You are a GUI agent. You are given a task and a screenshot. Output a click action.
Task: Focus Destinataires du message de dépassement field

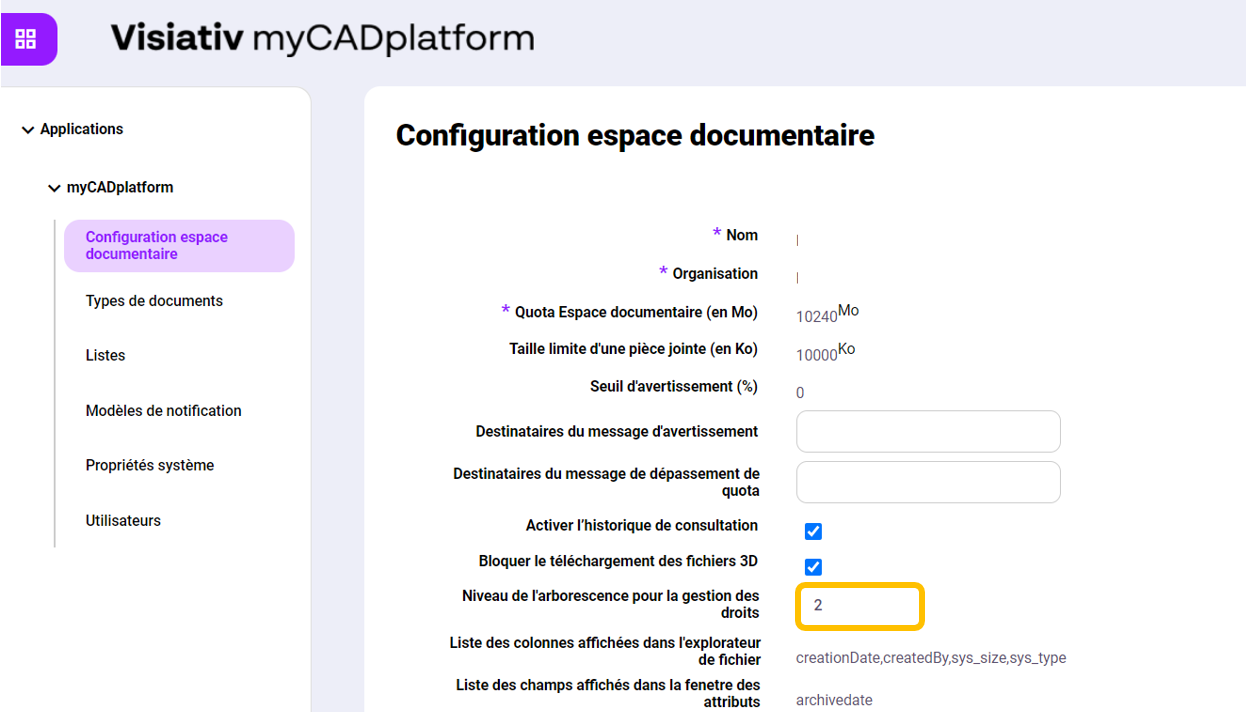coord(927,482)
